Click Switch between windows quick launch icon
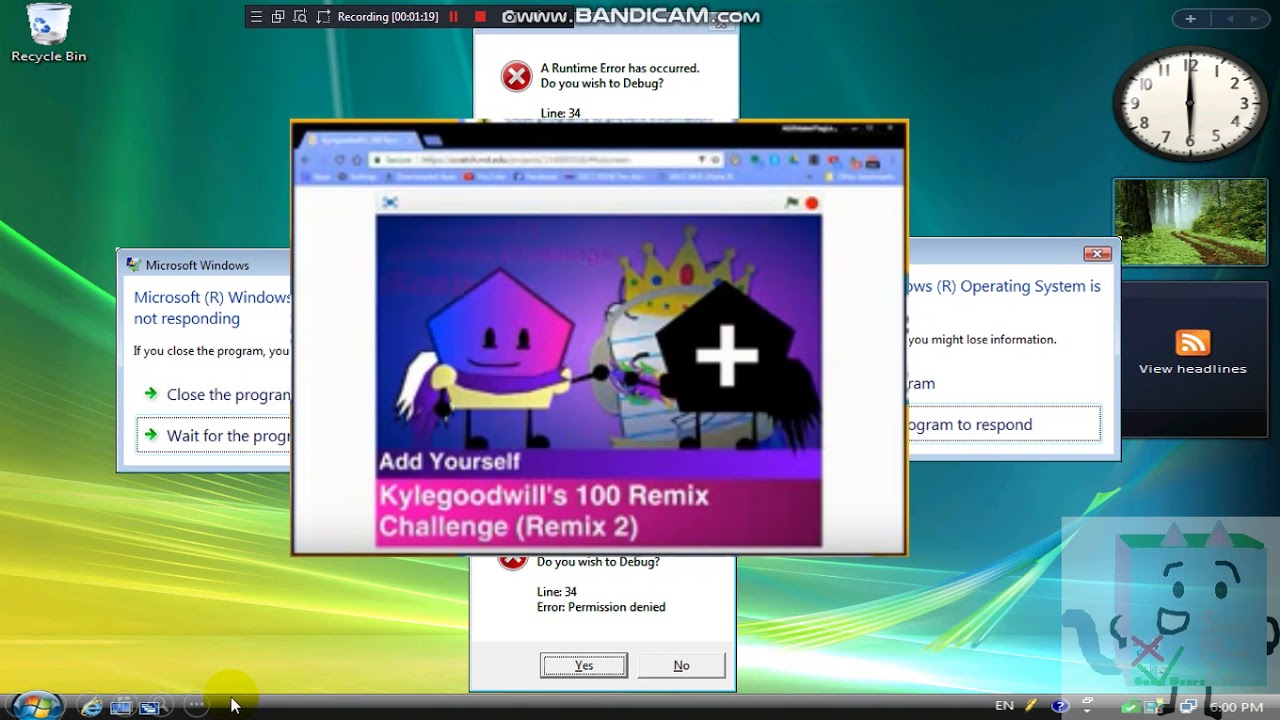The image size is (1280, 720). point(150,706)
